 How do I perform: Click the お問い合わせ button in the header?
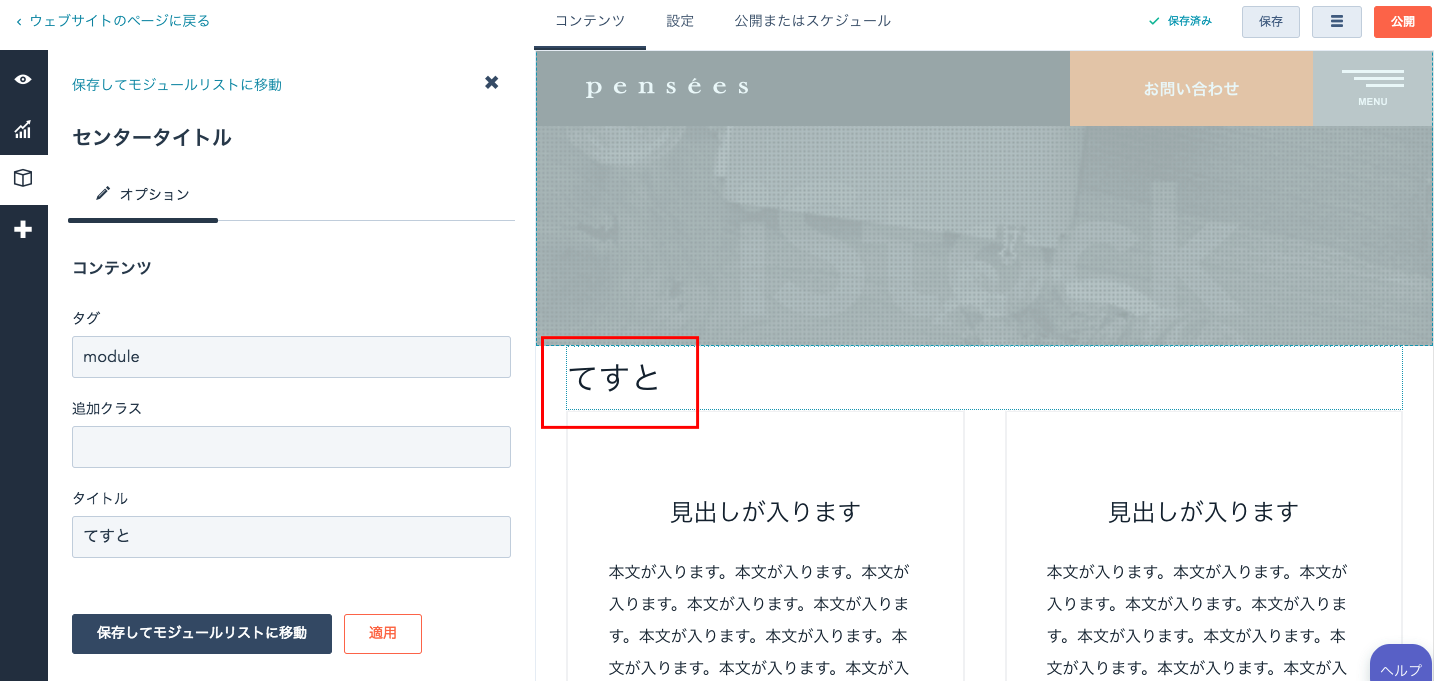(1191, 88)
